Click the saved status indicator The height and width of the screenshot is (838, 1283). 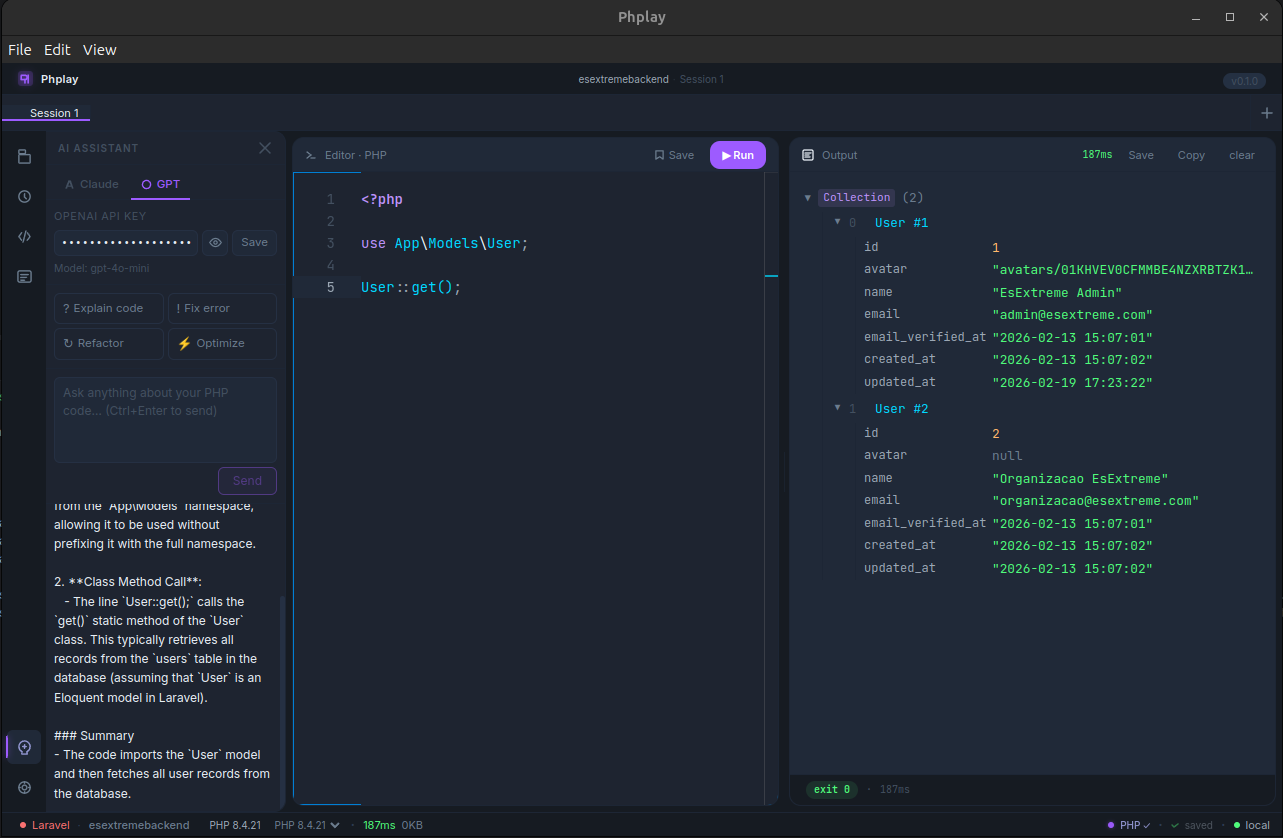point(1192,825)
